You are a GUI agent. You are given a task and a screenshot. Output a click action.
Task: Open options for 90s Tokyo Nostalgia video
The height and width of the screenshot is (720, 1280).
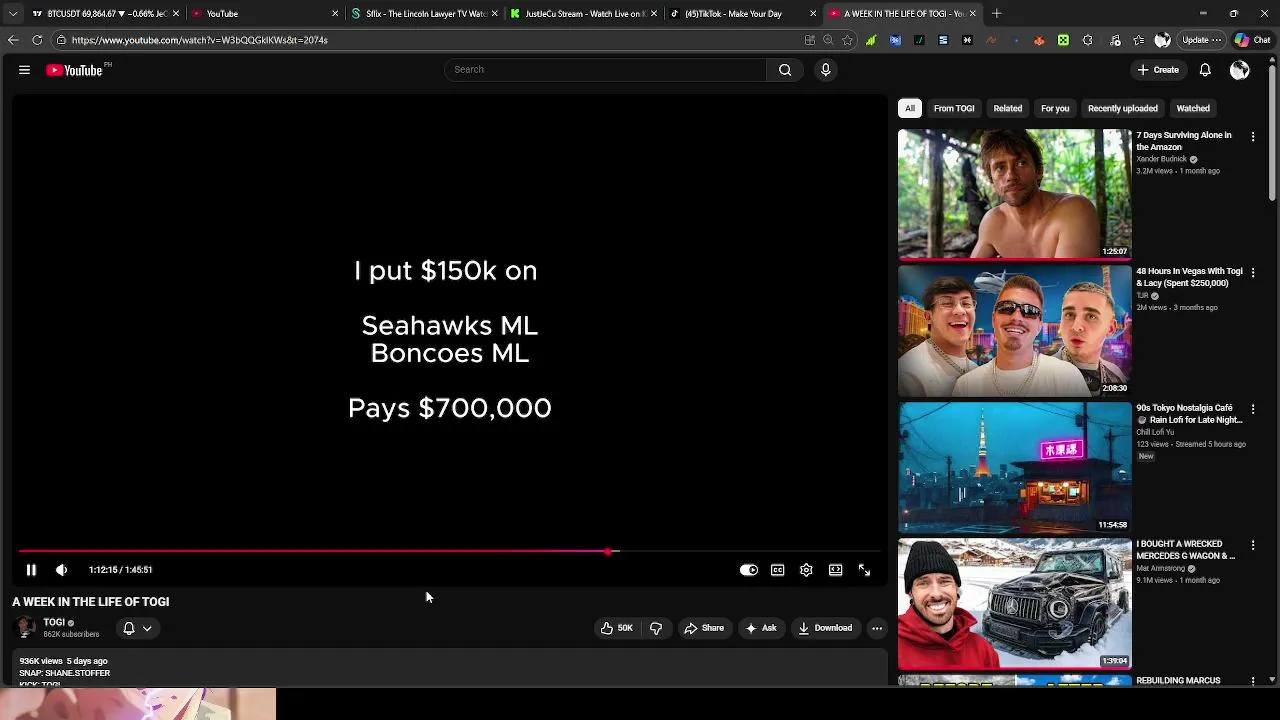tap(1253, 409)
